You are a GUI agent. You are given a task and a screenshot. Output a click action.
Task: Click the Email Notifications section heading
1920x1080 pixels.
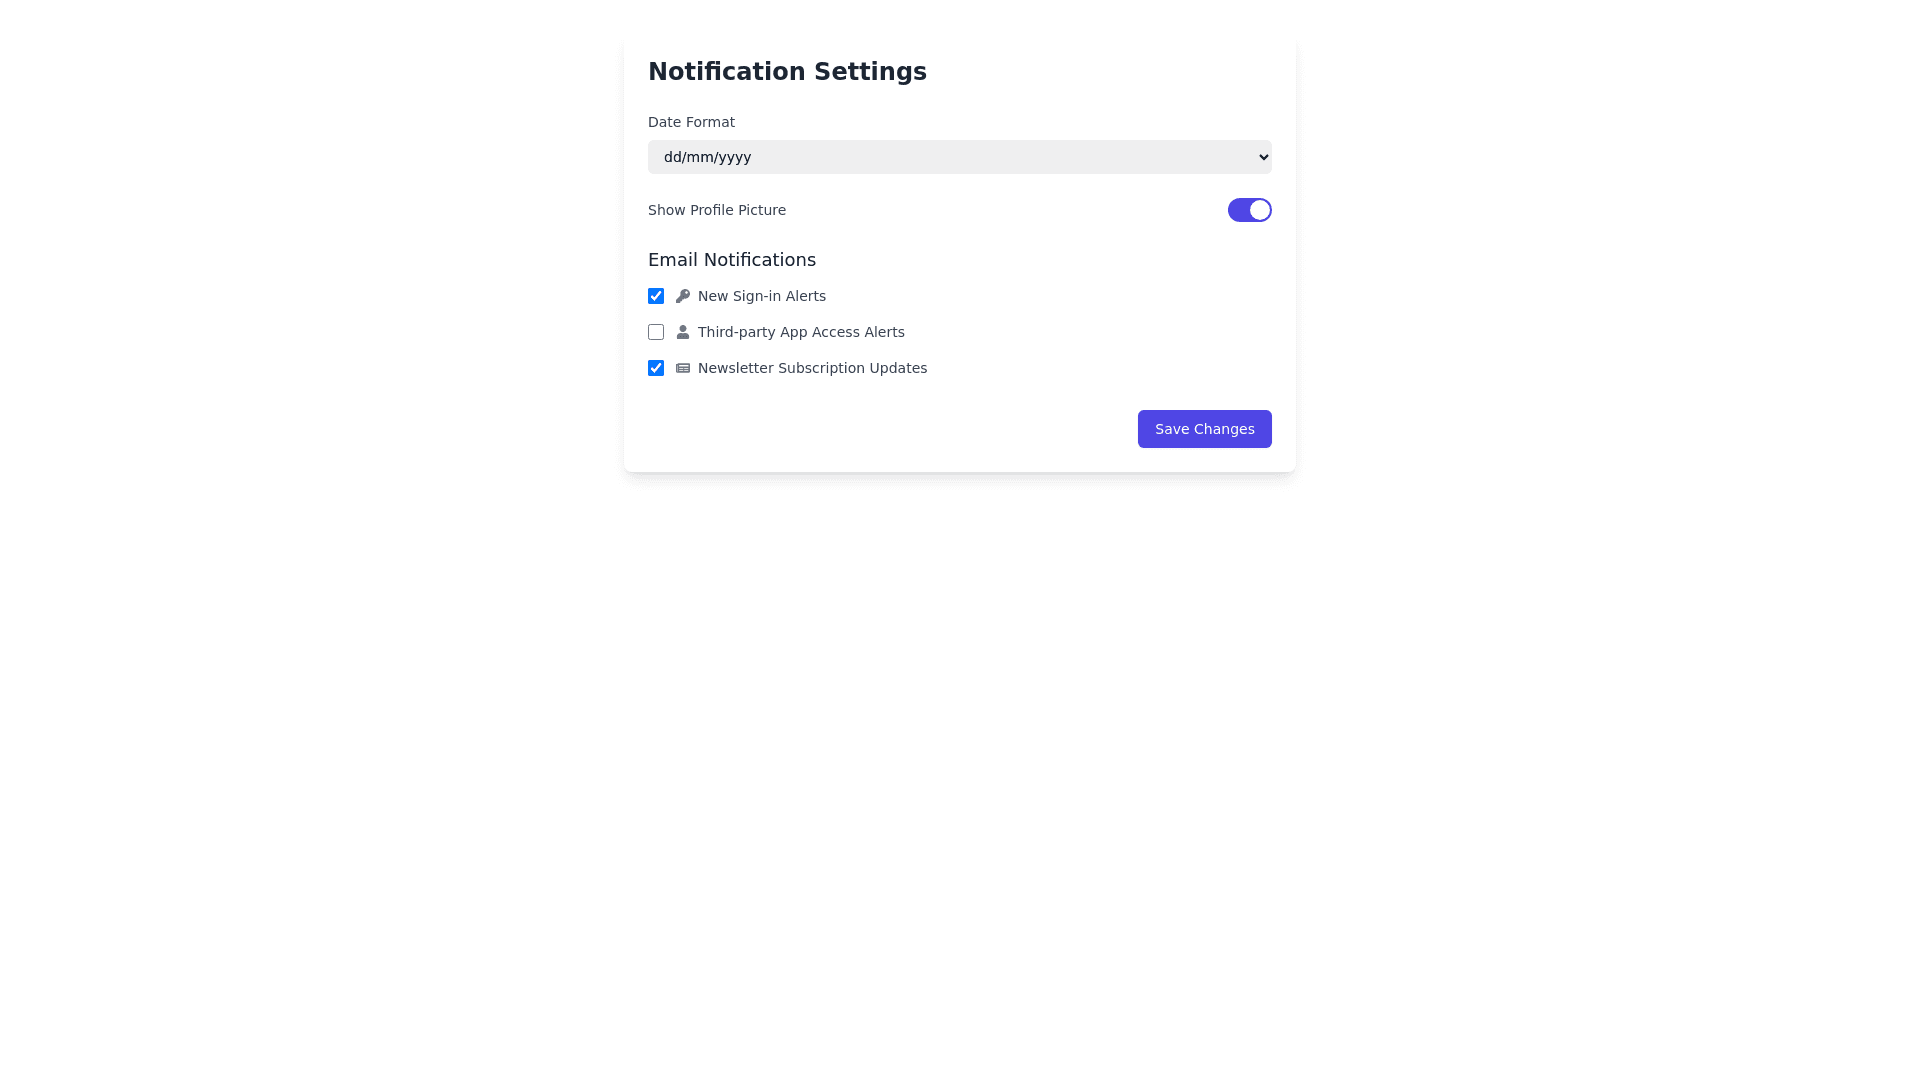(732, 260)
